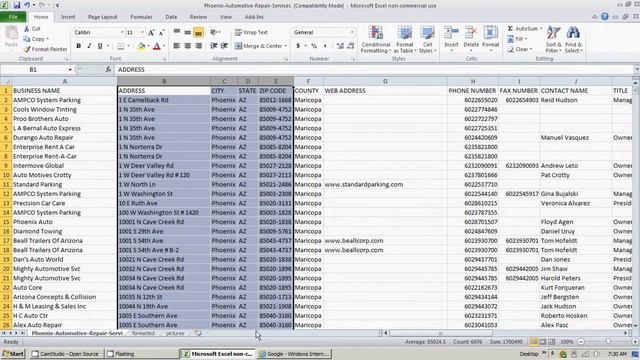640x360 pixels.
Task: Click text orientation icon
Action: coord(213,32)
